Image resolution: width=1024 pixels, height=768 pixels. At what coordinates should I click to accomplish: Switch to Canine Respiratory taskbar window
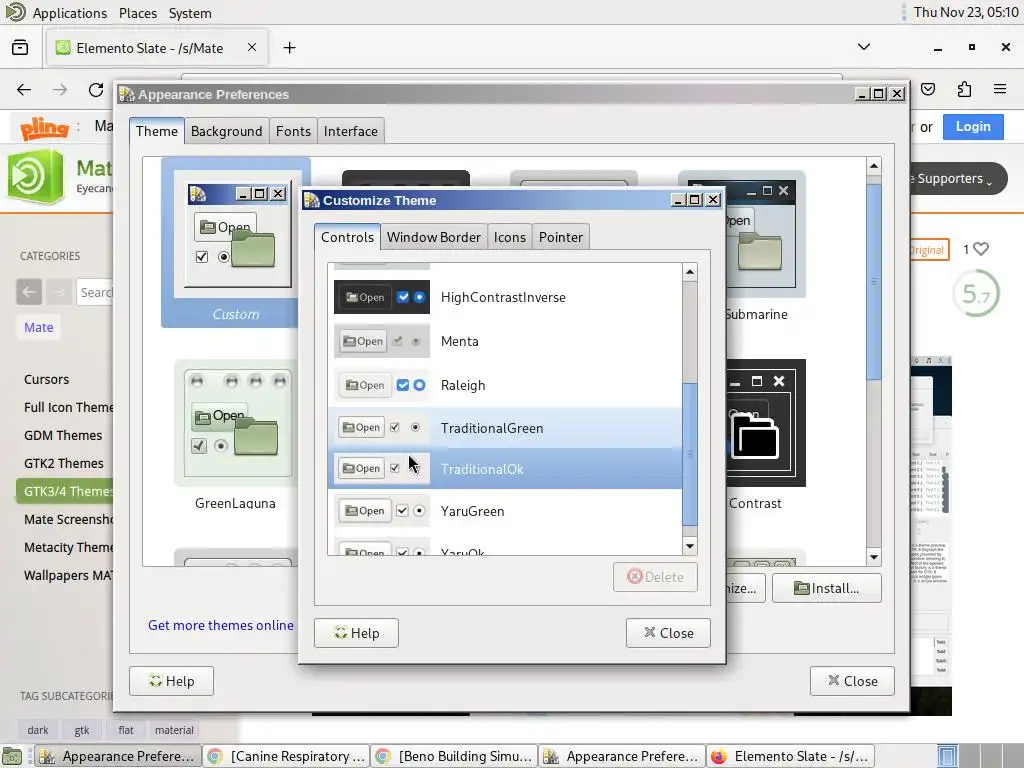click(286, 756)
